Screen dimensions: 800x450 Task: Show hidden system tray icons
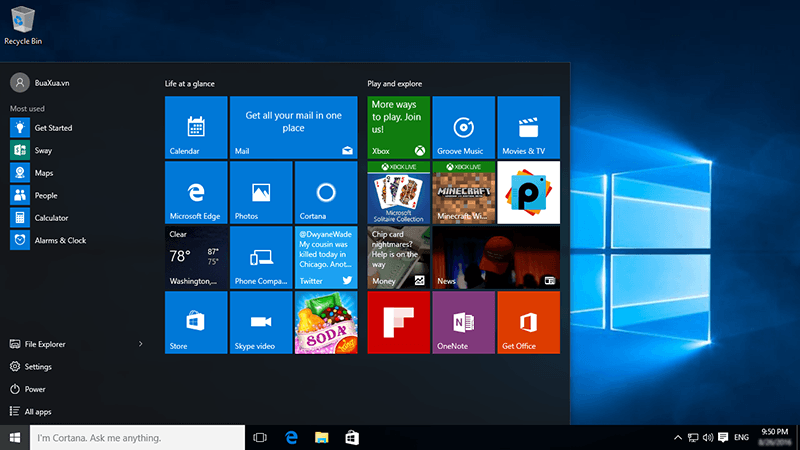[678, 437]
